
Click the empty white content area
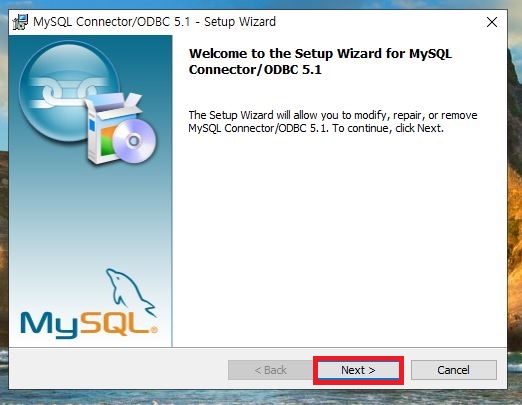(339, 240)
